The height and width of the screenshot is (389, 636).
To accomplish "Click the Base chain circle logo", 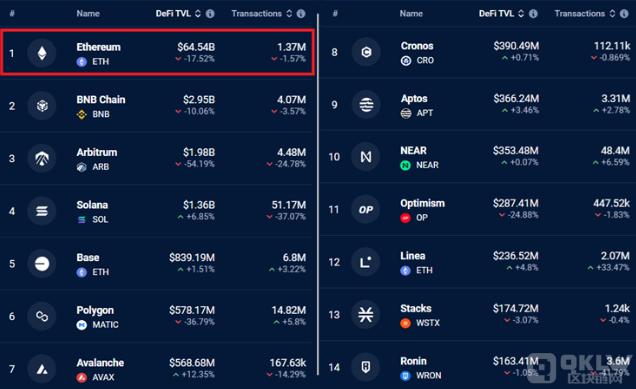I will (x=42, y=264).
